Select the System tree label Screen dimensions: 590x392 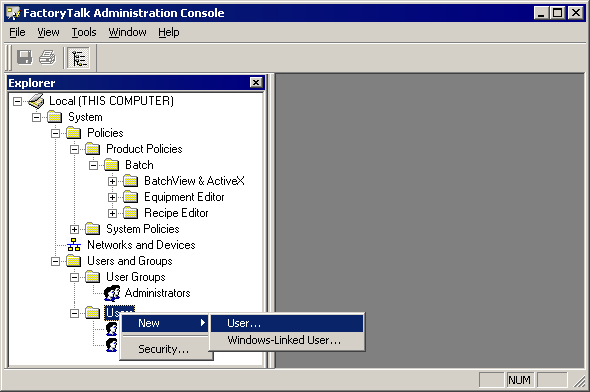(85, 117)
